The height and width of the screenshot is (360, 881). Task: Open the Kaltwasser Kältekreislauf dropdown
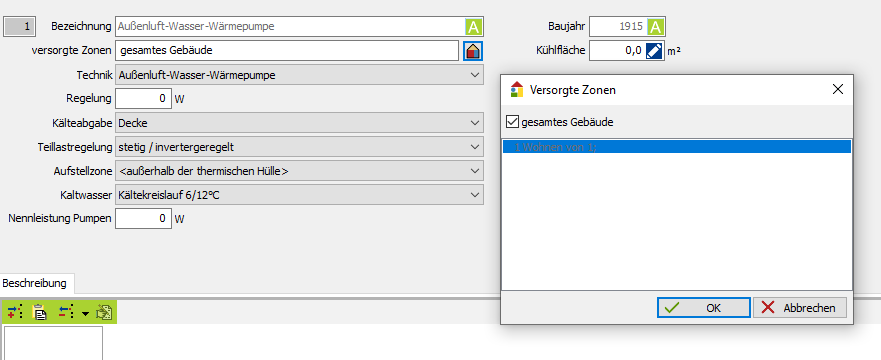coord(299,195)
